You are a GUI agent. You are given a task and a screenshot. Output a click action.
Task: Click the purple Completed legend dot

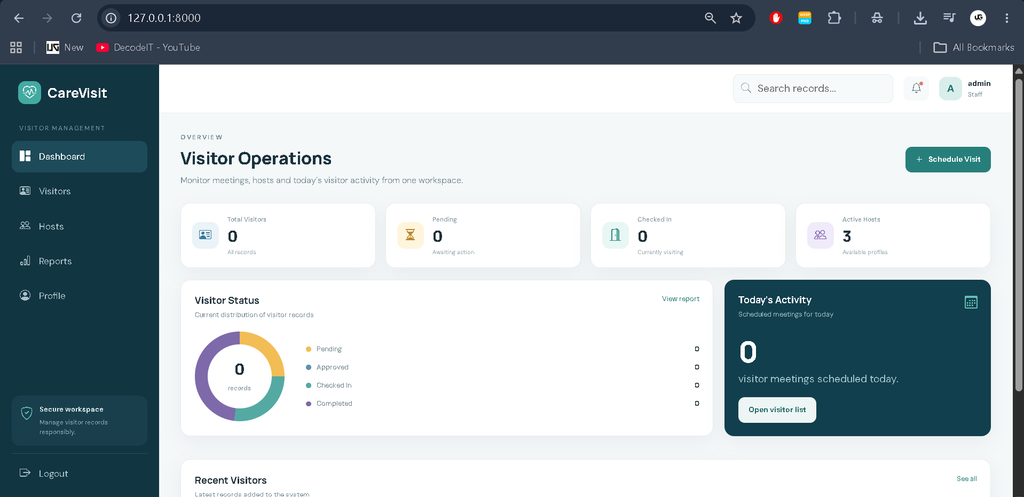click(x=308, y=404)
